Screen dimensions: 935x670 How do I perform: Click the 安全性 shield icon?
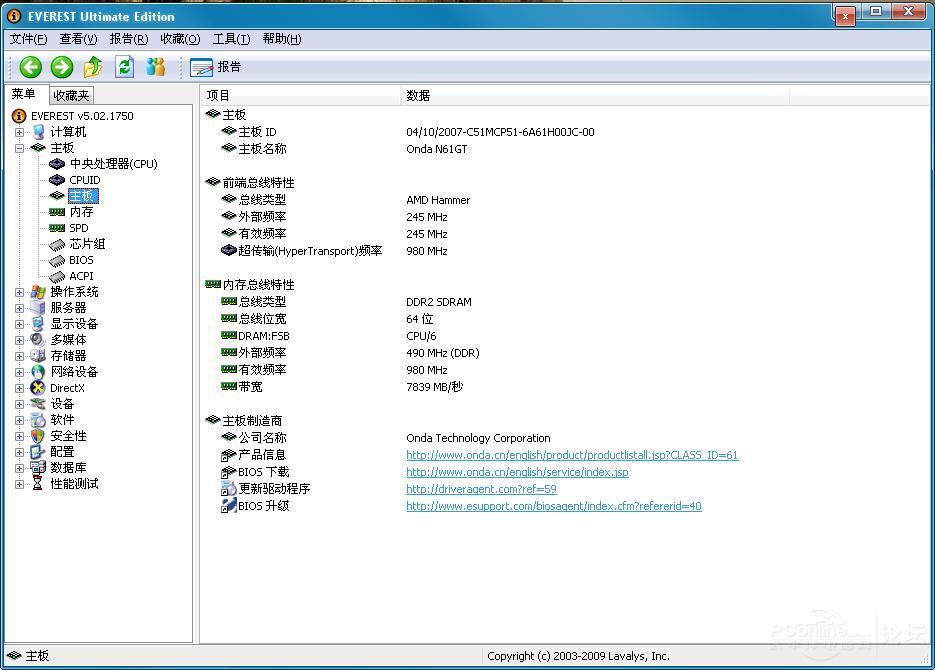pos(38,436)
